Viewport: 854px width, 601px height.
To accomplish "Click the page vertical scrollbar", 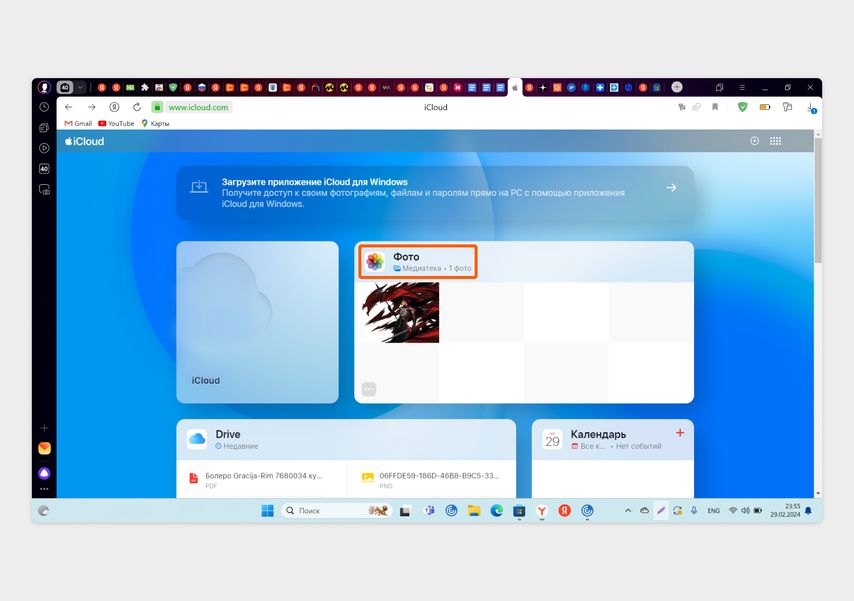I will (x=818, y=200).
